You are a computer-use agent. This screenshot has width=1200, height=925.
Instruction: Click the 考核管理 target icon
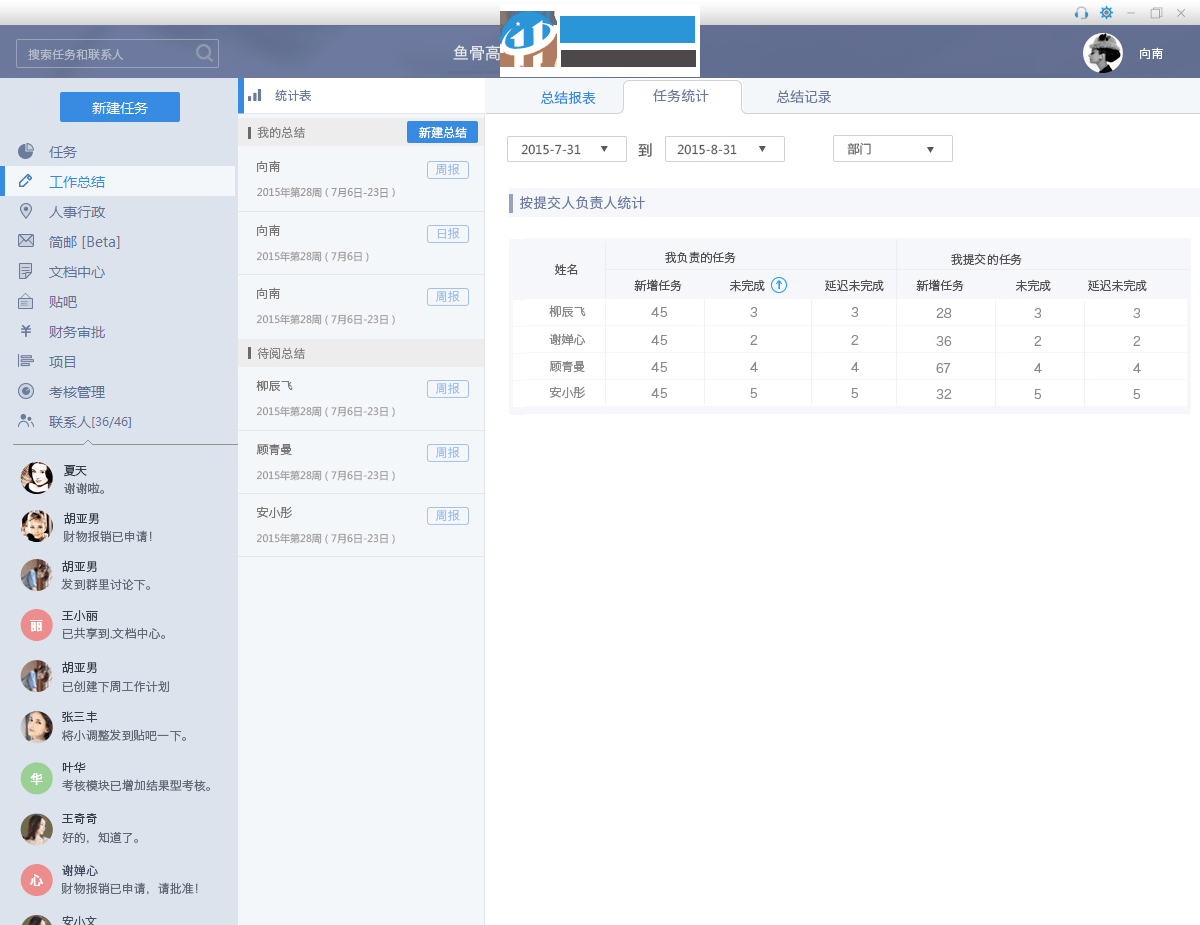click(x=26, y=391)
